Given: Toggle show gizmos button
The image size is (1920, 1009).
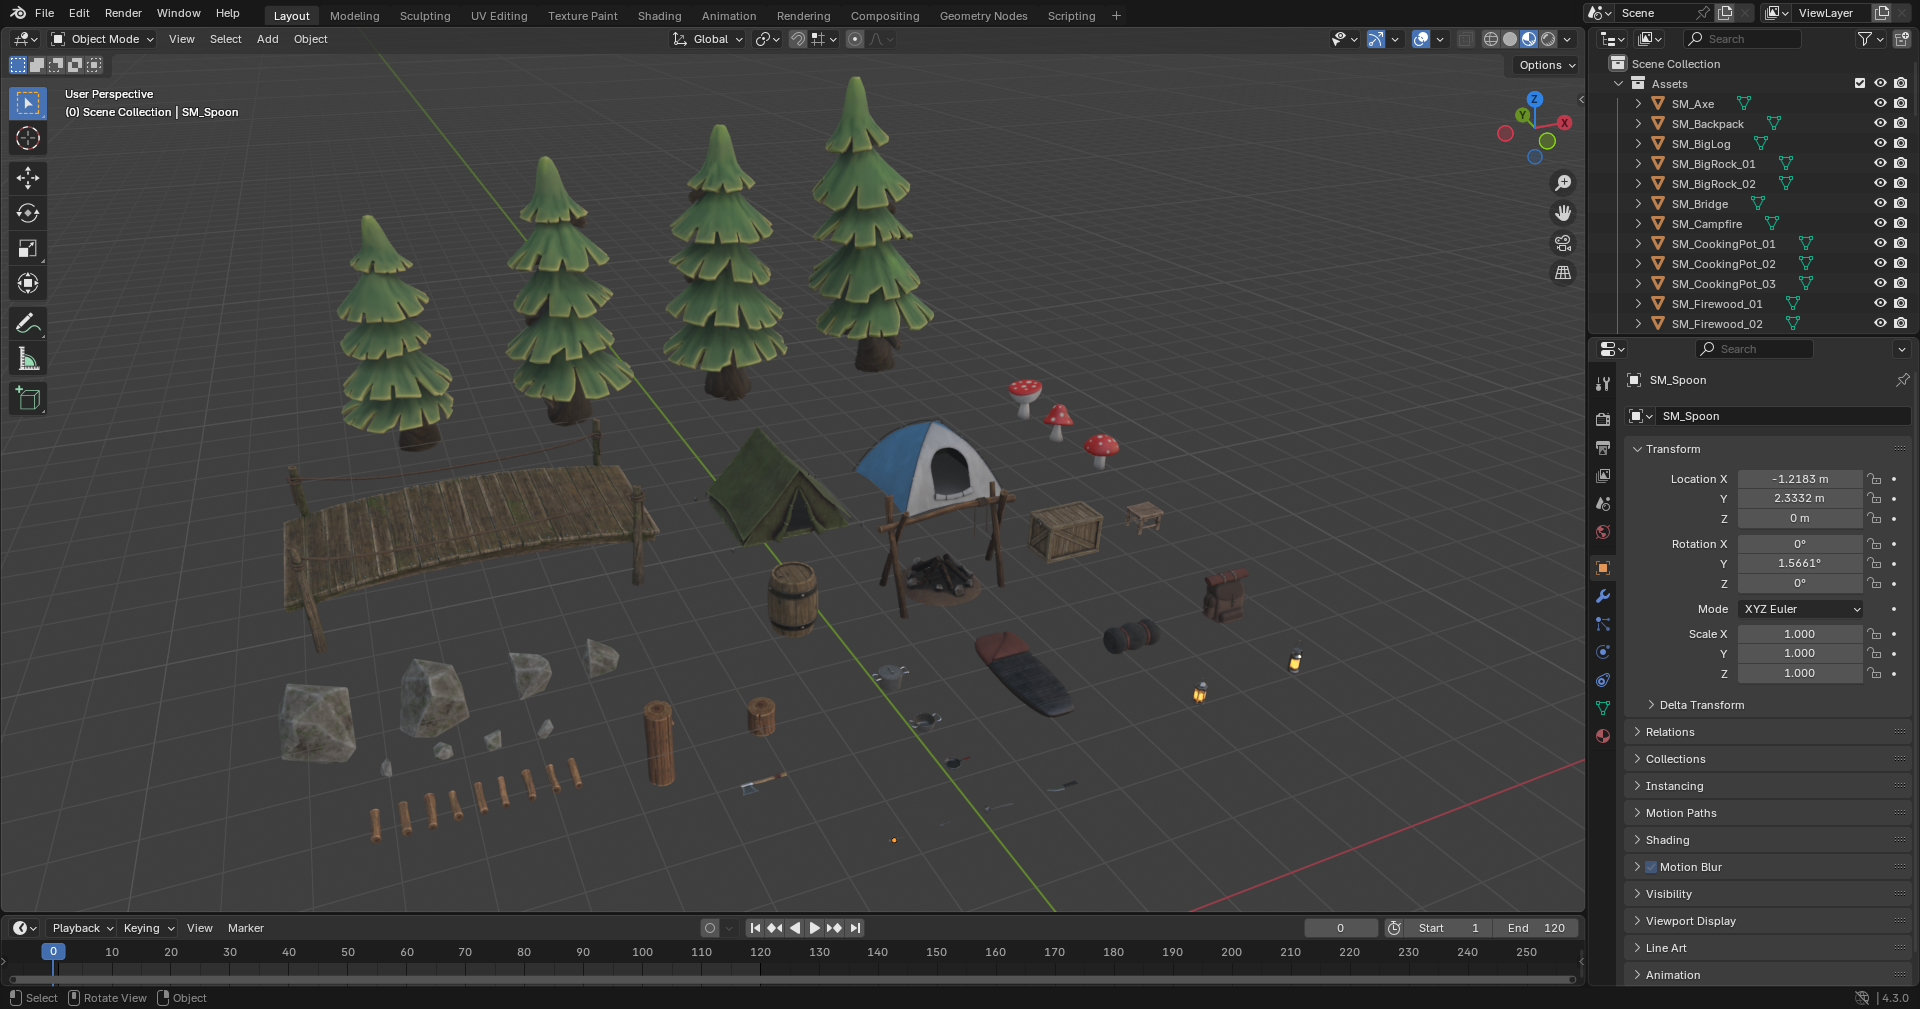Looking at the screenshot, I should [x=1376, y=39].
